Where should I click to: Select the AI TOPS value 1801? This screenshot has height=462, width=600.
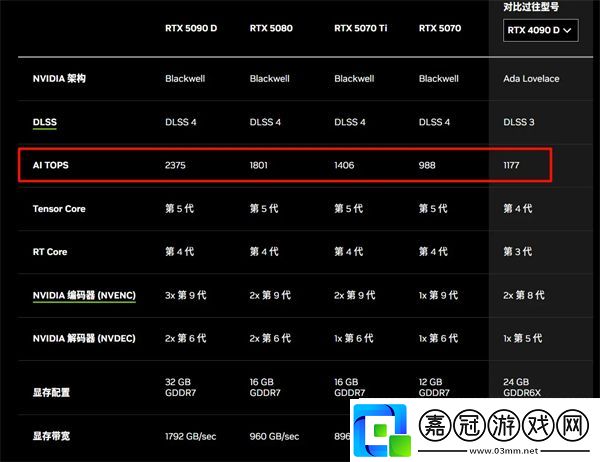(x=259, y=165)
